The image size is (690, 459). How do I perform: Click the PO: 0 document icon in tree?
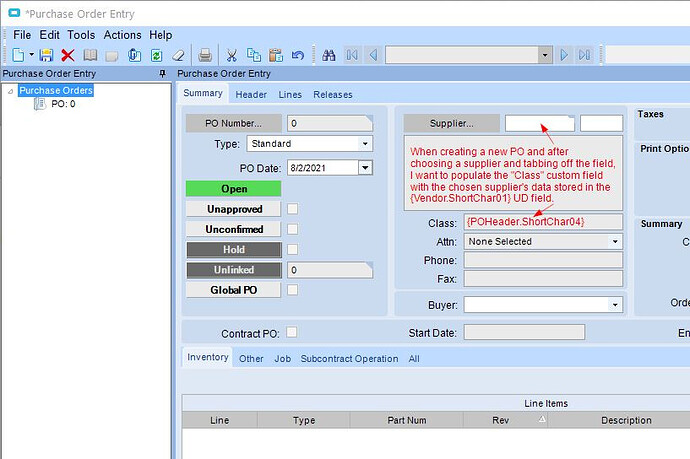pyautogui.click(x=40, y=104)
